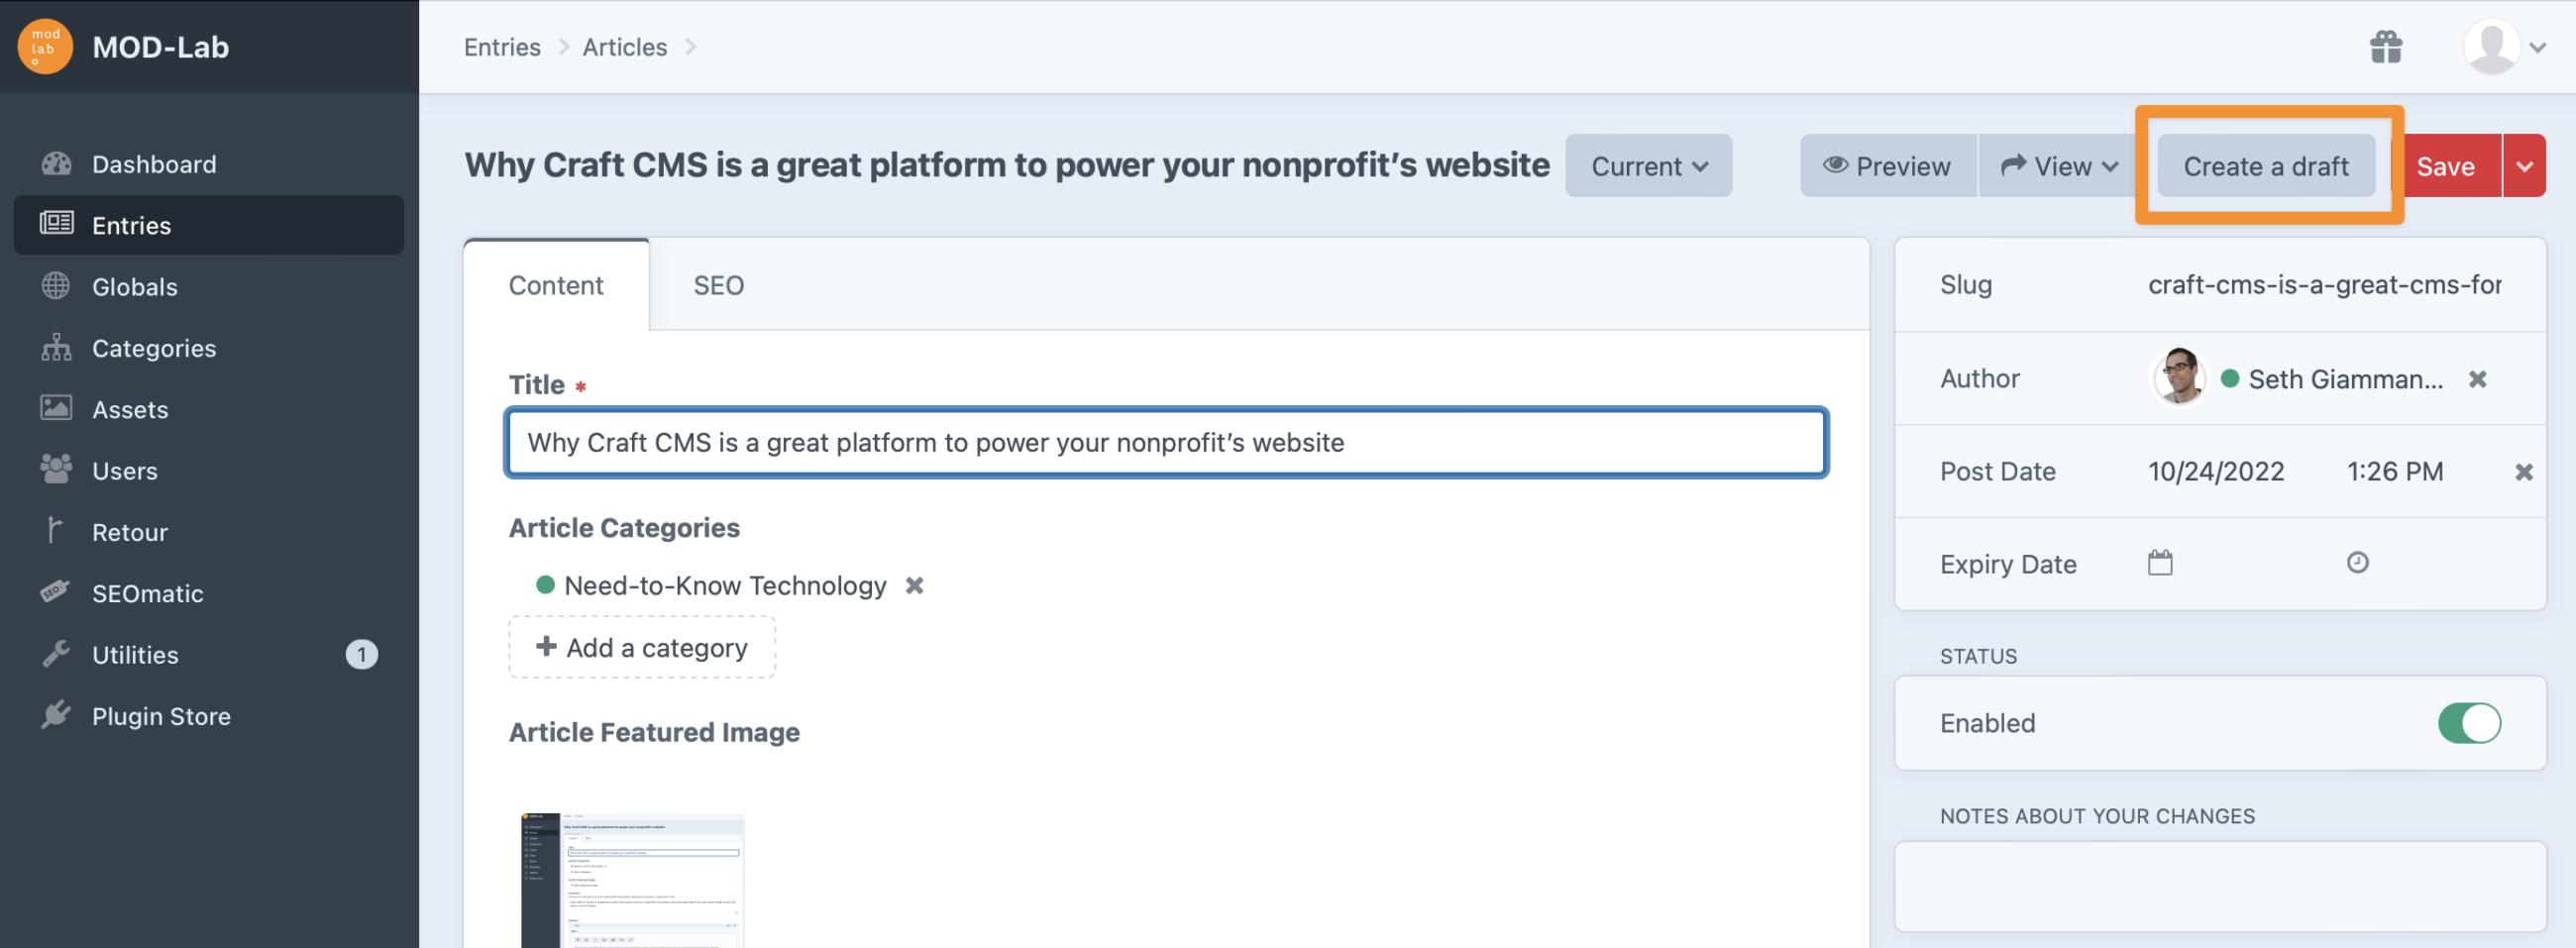Click the Users group icon

(56, 469)
